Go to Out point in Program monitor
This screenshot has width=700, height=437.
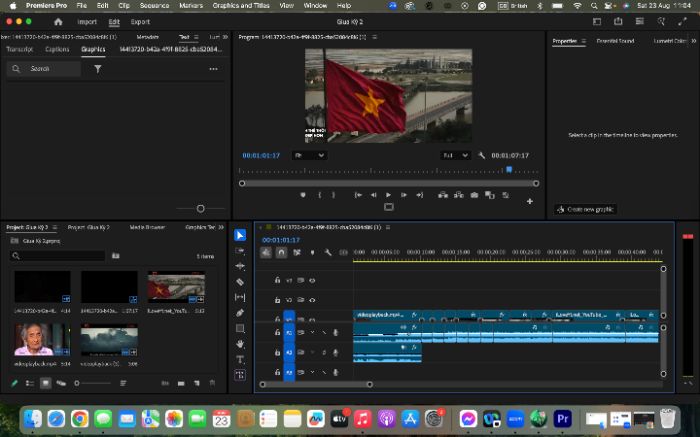click(x=419, y=195)
